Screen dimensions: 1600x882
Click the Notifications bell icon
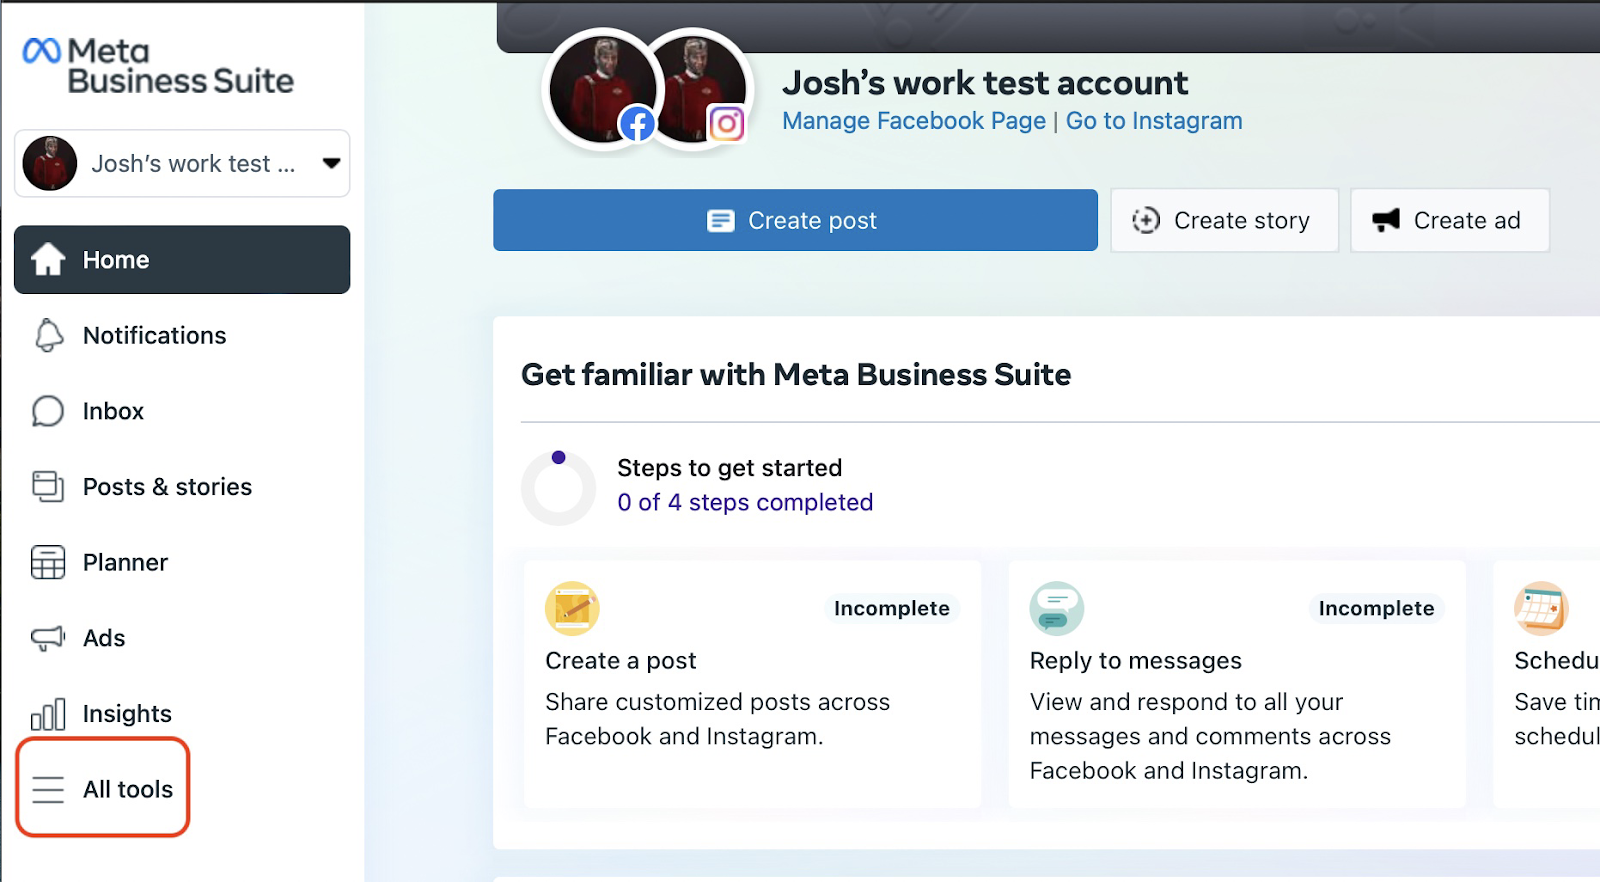(48, 336)
